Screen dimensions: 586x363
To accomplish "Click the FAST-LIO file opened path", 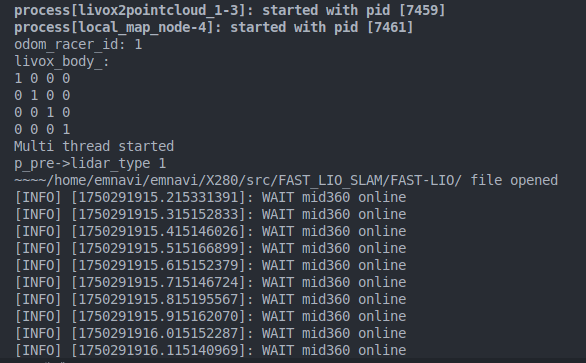I will point(286,180).
